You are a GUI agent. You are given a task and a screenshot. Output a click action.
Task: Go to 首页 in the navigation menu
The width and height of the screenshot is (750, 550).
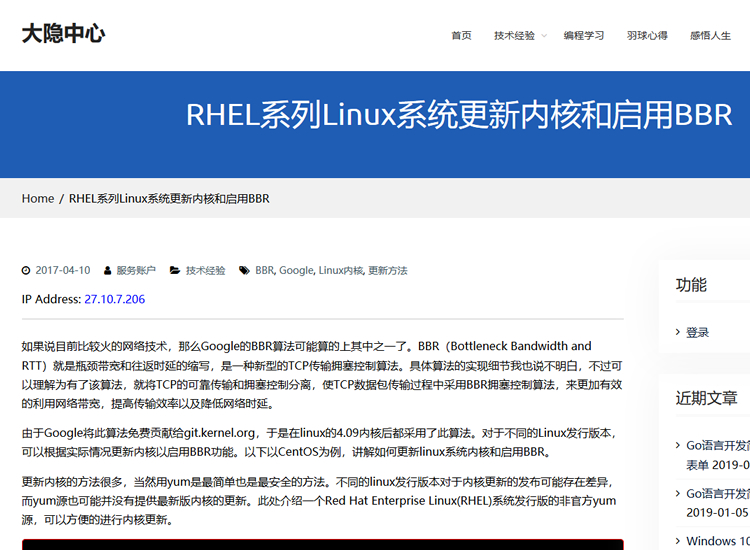[x=461, y=35]
